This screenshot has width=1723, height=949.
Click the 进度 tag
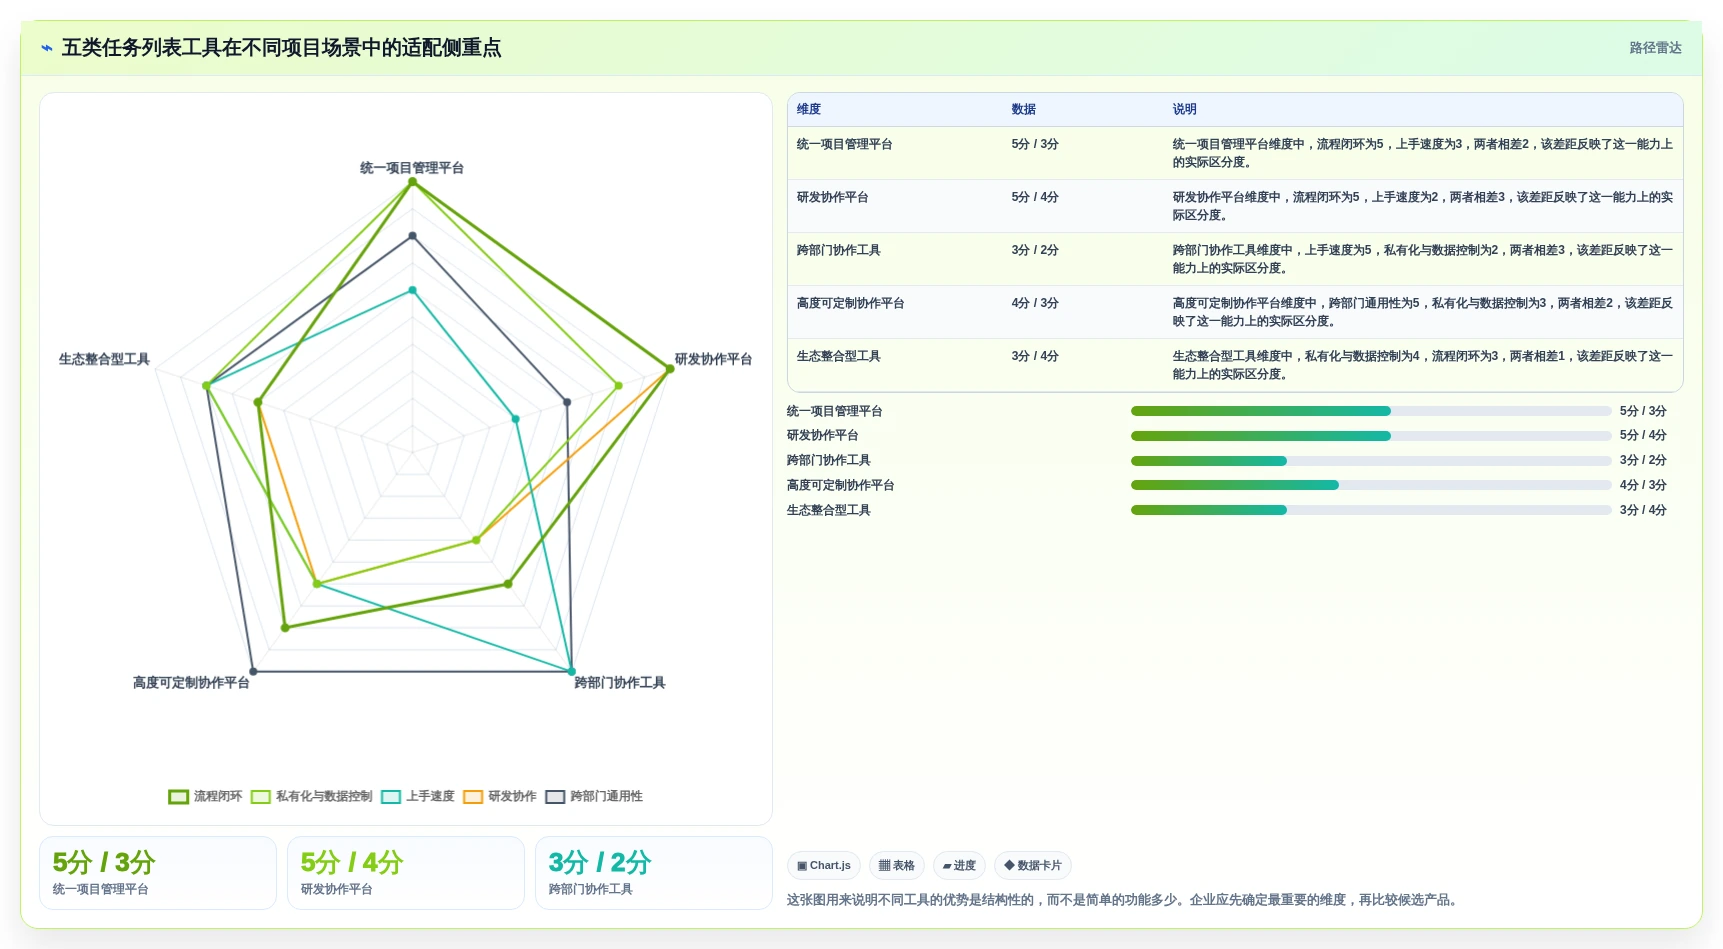(x=959, y=865)
